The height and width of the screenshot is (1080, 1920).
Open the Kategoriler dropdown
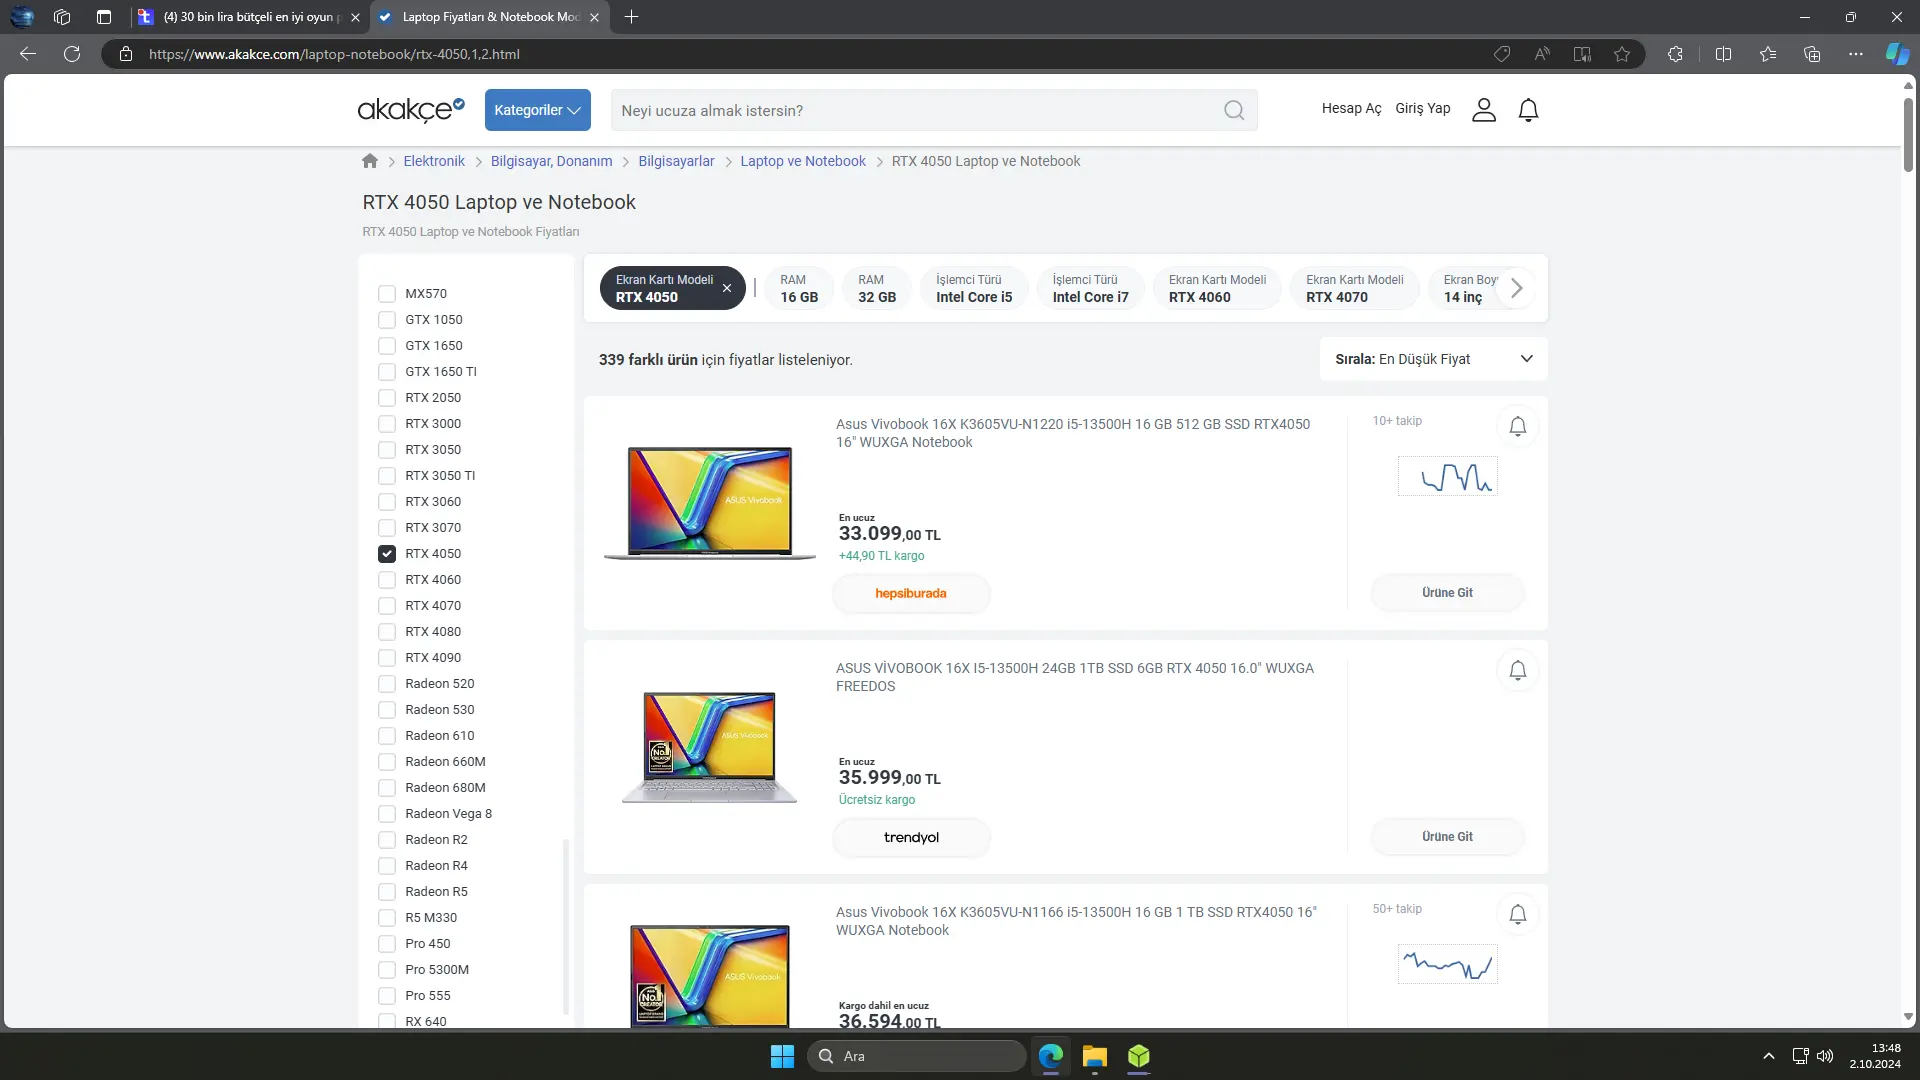(x=537, y=110)
